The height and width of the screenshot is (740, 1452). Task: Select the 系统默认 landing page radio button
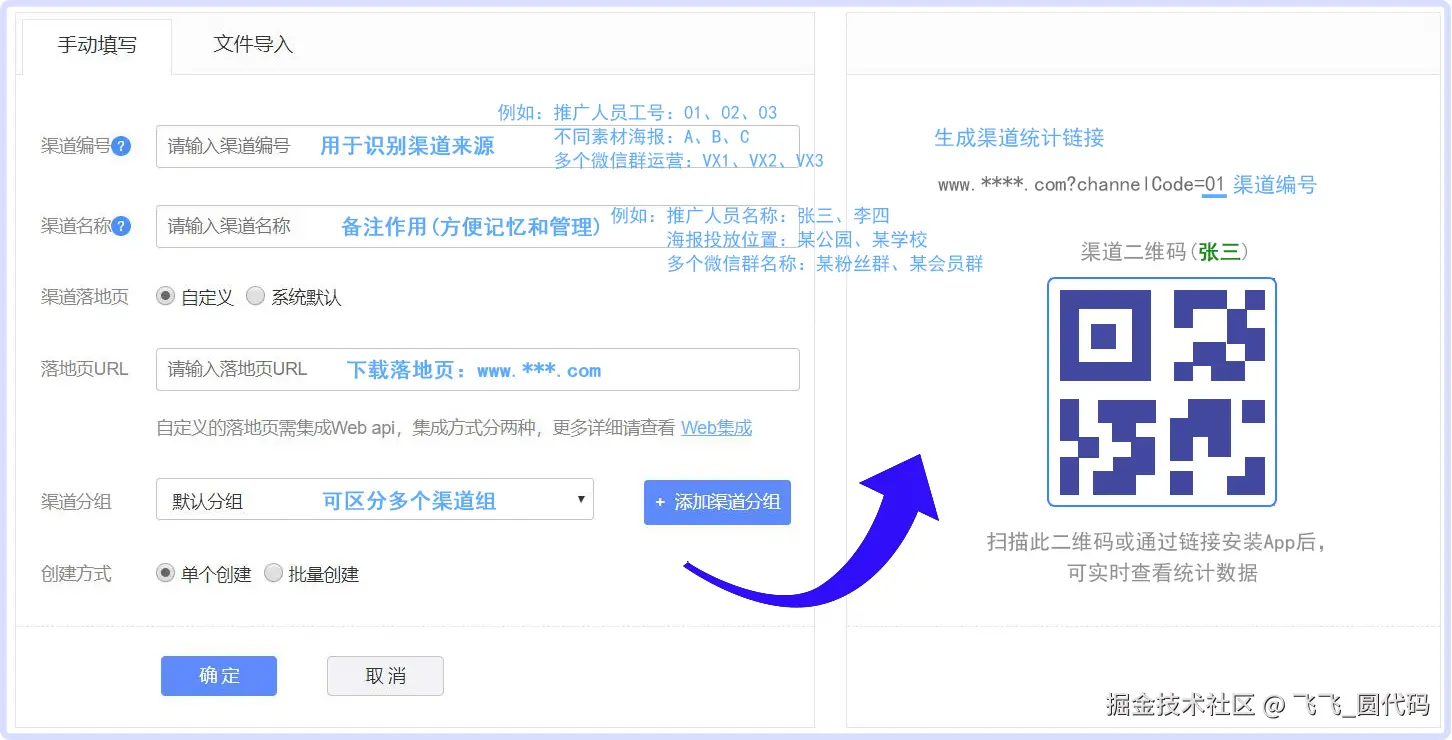tap(255, 296)
